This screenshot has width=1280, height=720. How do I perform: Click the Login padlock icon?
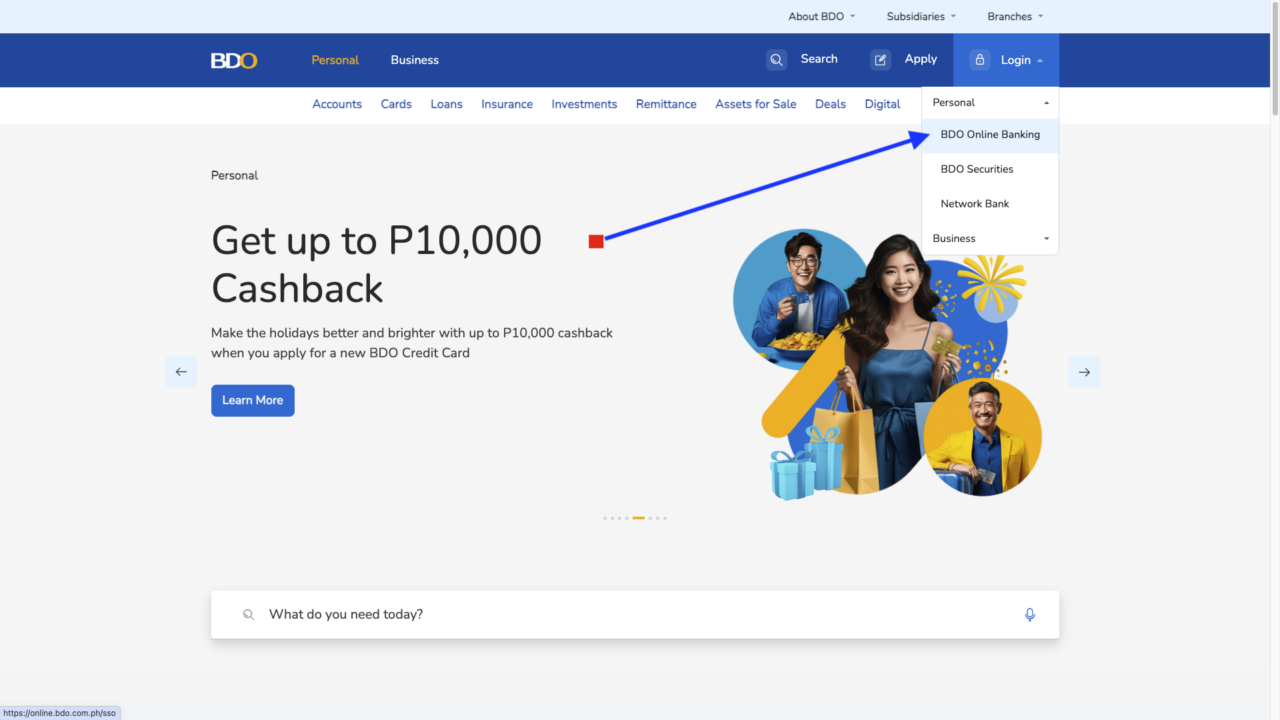click(x=980, y=60)
